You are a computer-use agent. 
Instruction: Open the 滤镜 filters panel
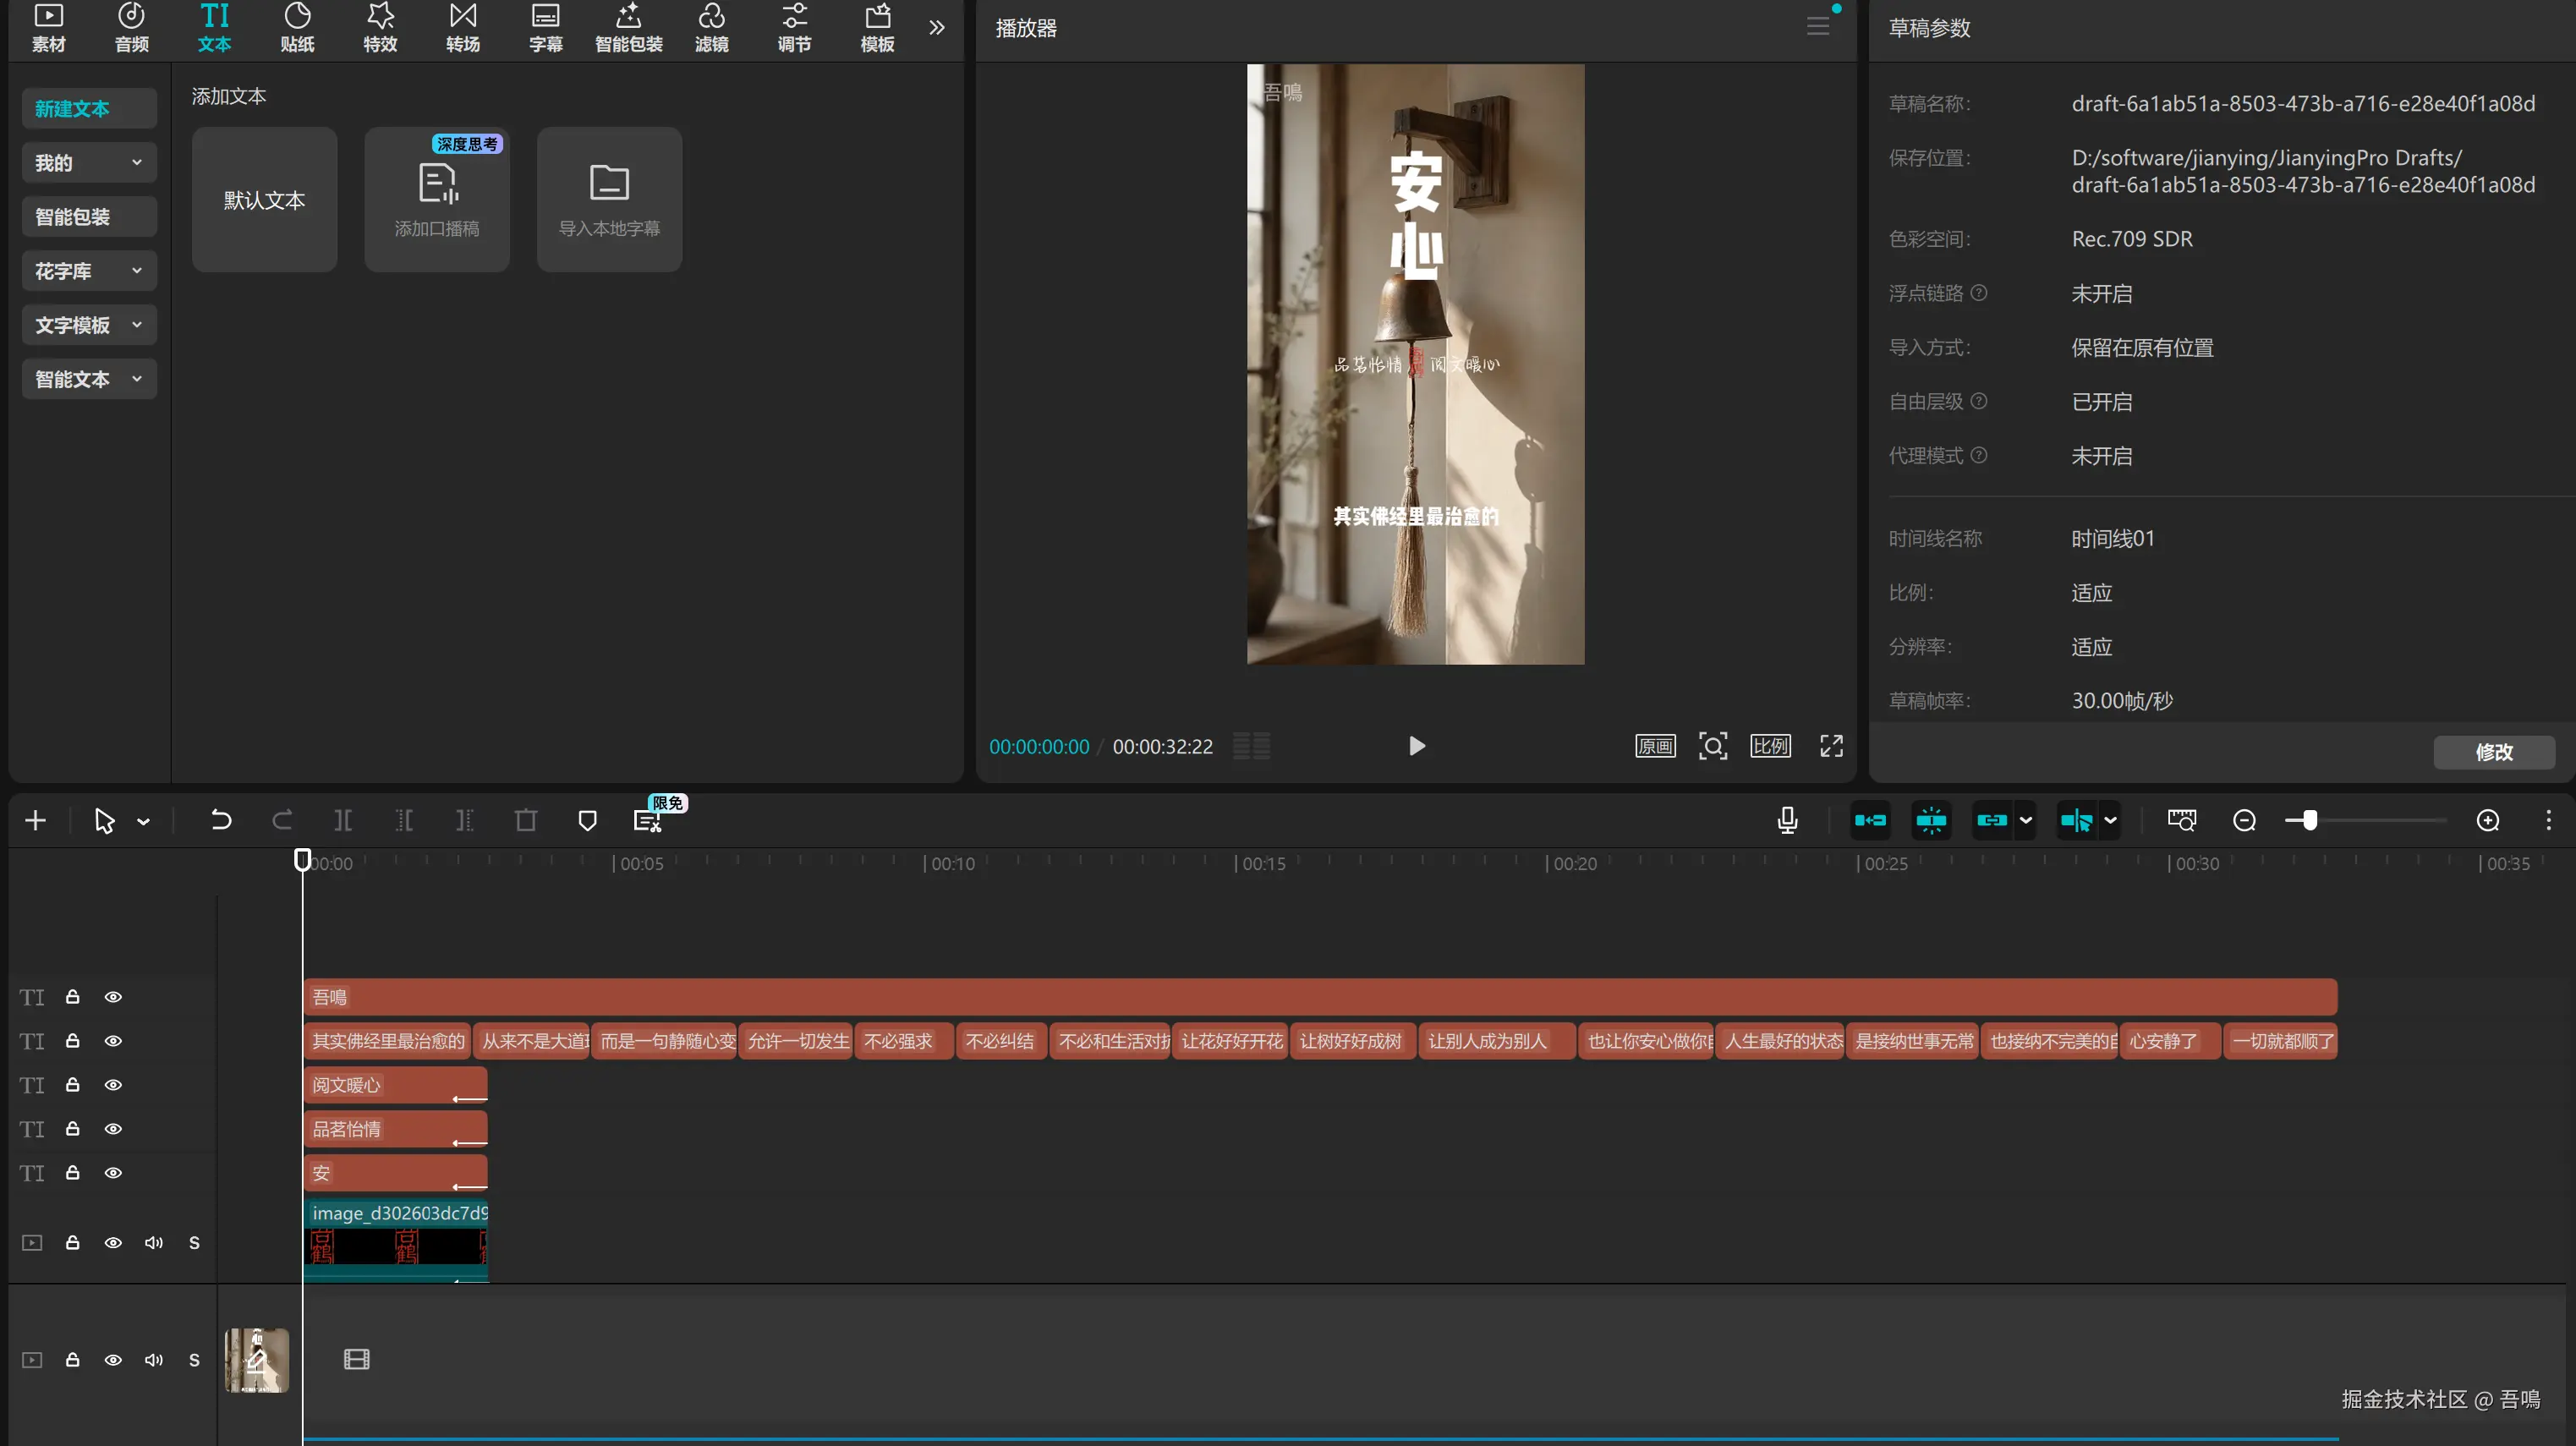click(711, 27)
